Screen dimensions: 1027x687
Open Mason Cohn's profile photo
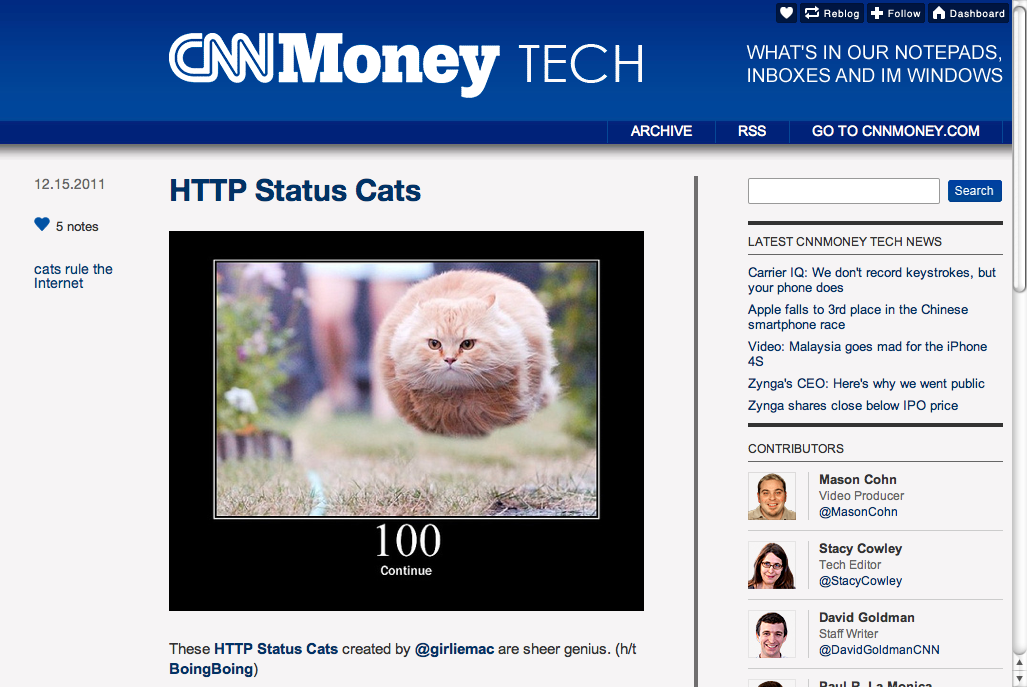click(x=772, y=496)
